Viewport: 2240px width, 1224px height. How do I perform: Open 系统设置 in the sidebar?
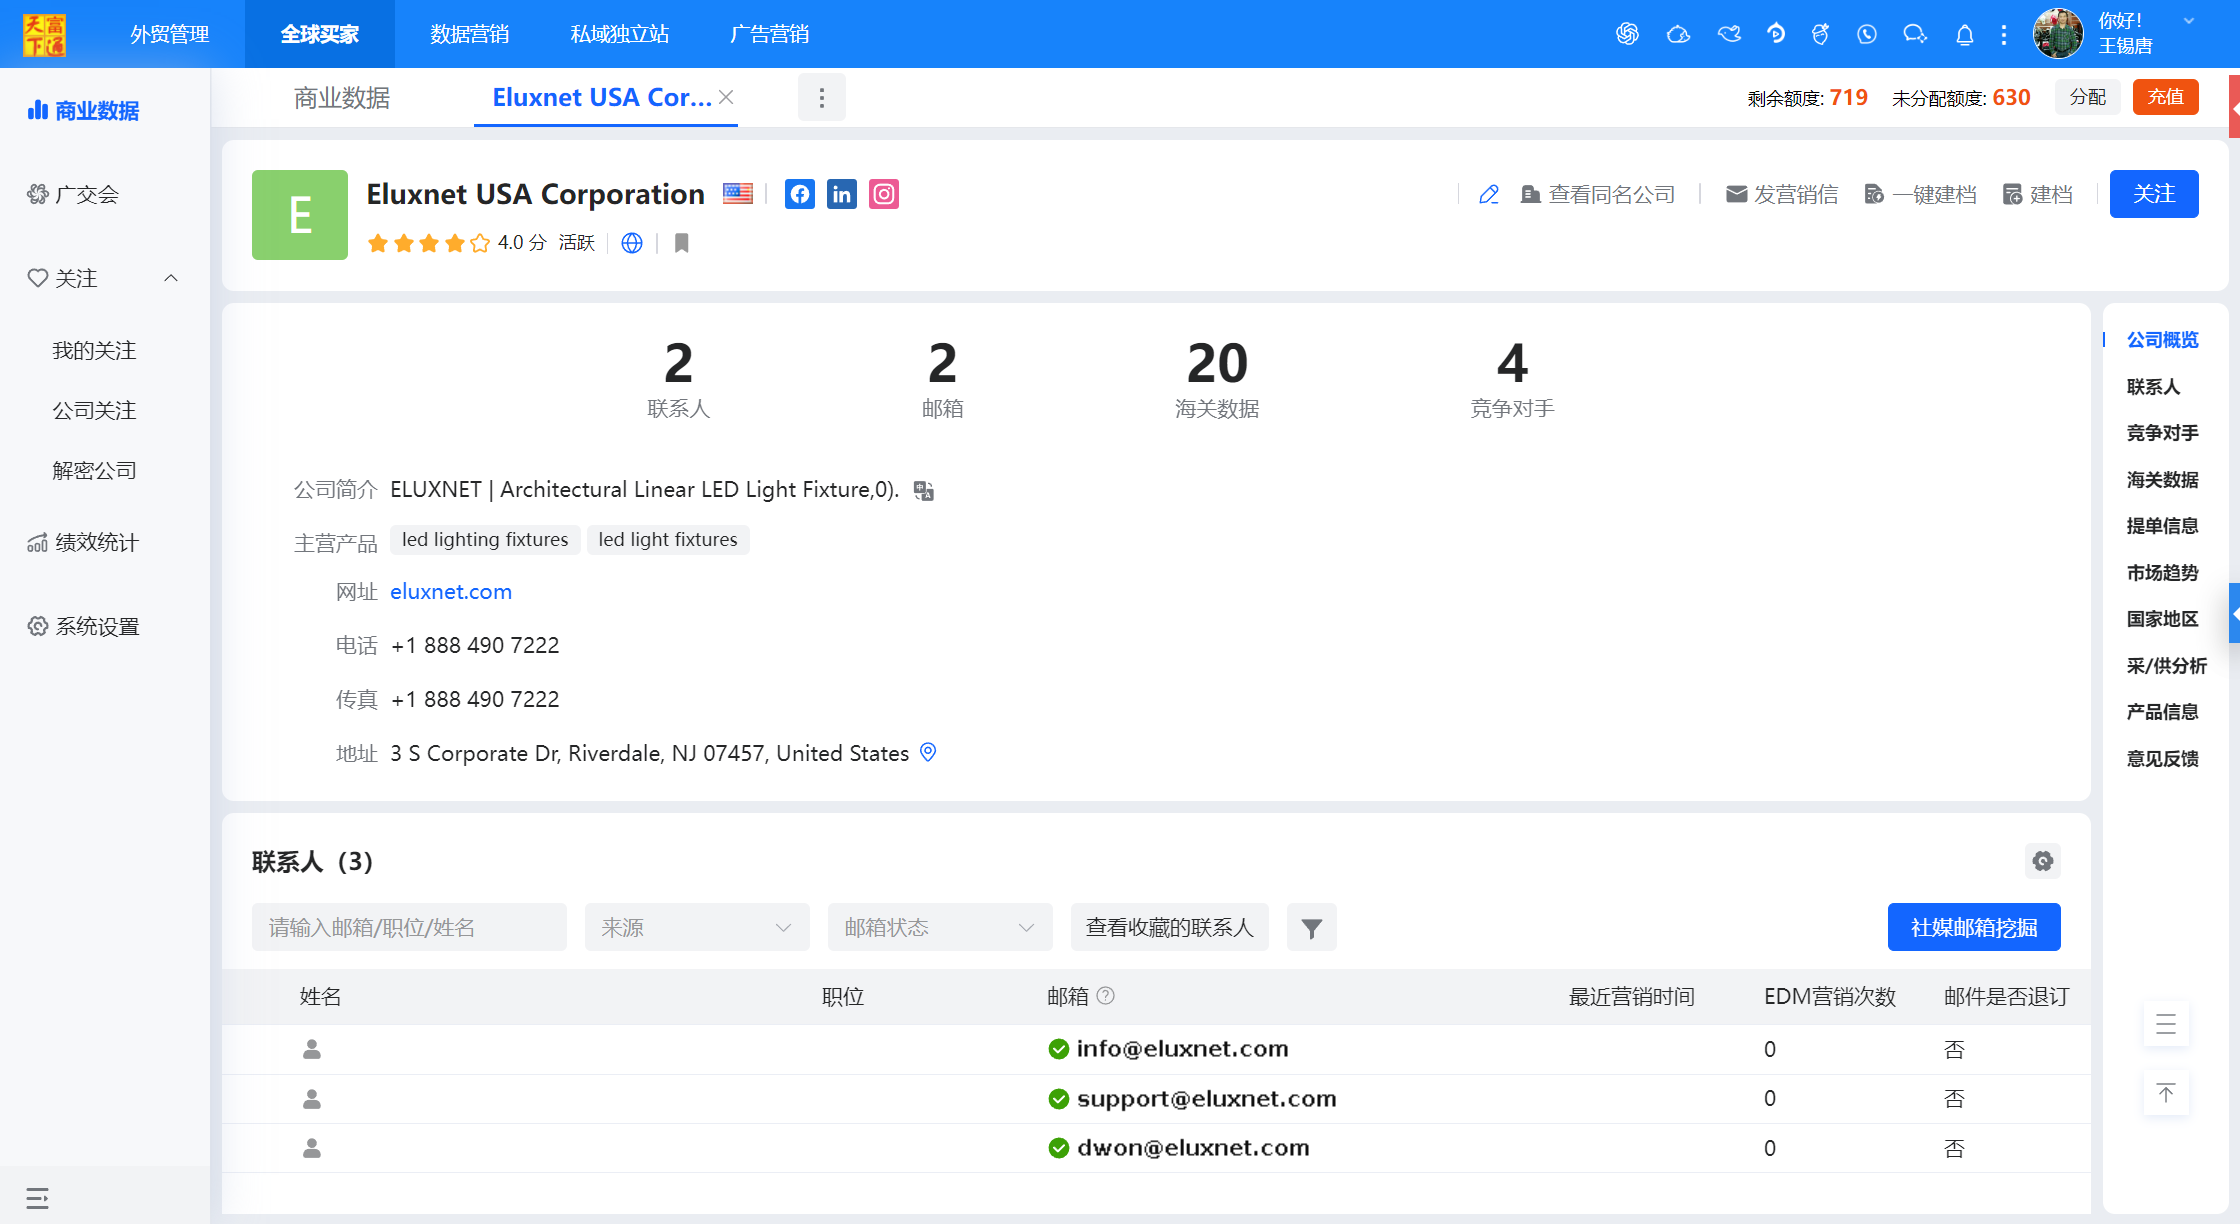(x=84, y=626)
